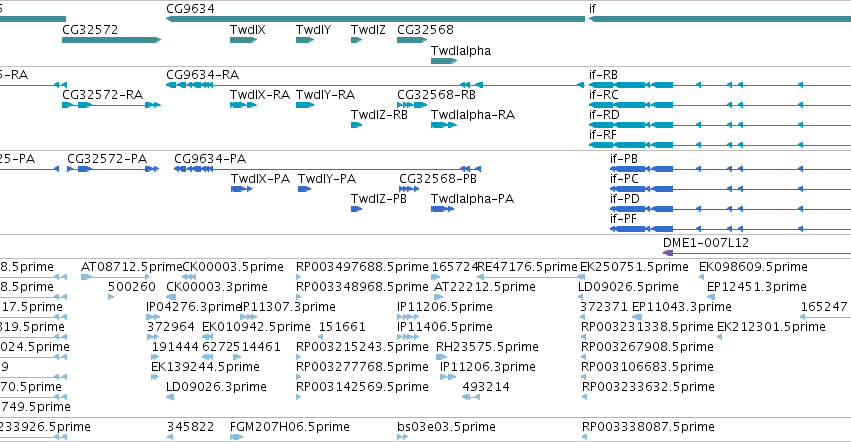Open protein if-PB
851x442 pixels.
[x=731, y=169]
